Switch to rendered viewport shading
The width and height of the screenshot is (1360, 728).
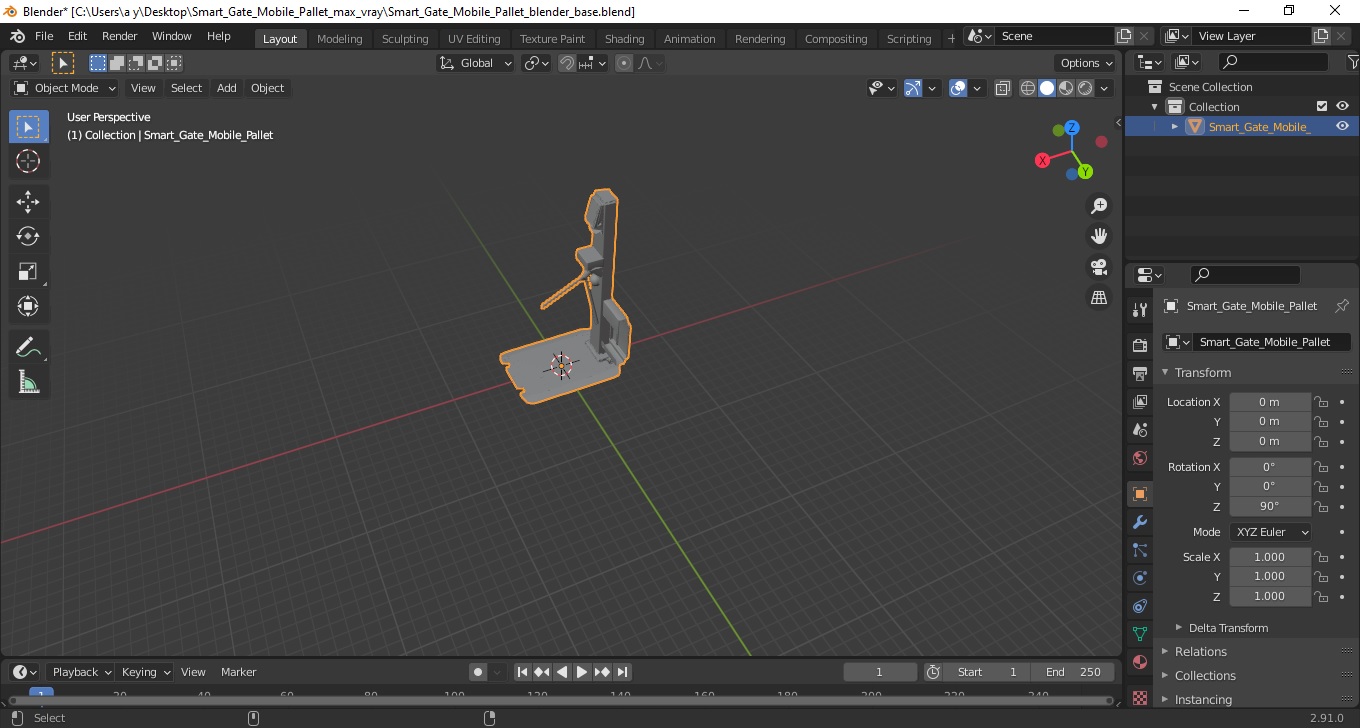coord(1085,88)
